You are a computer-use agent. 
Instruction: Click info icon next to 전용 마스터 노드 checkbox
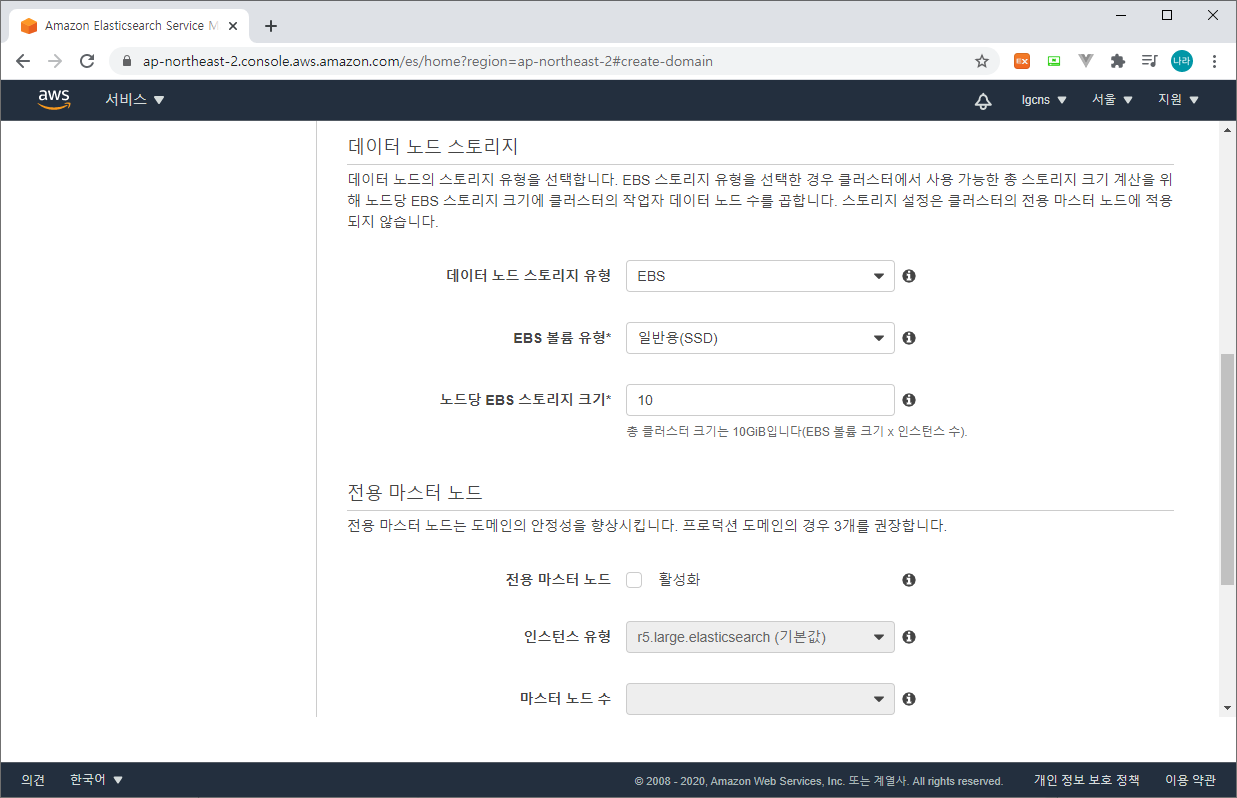coord(909,580)
